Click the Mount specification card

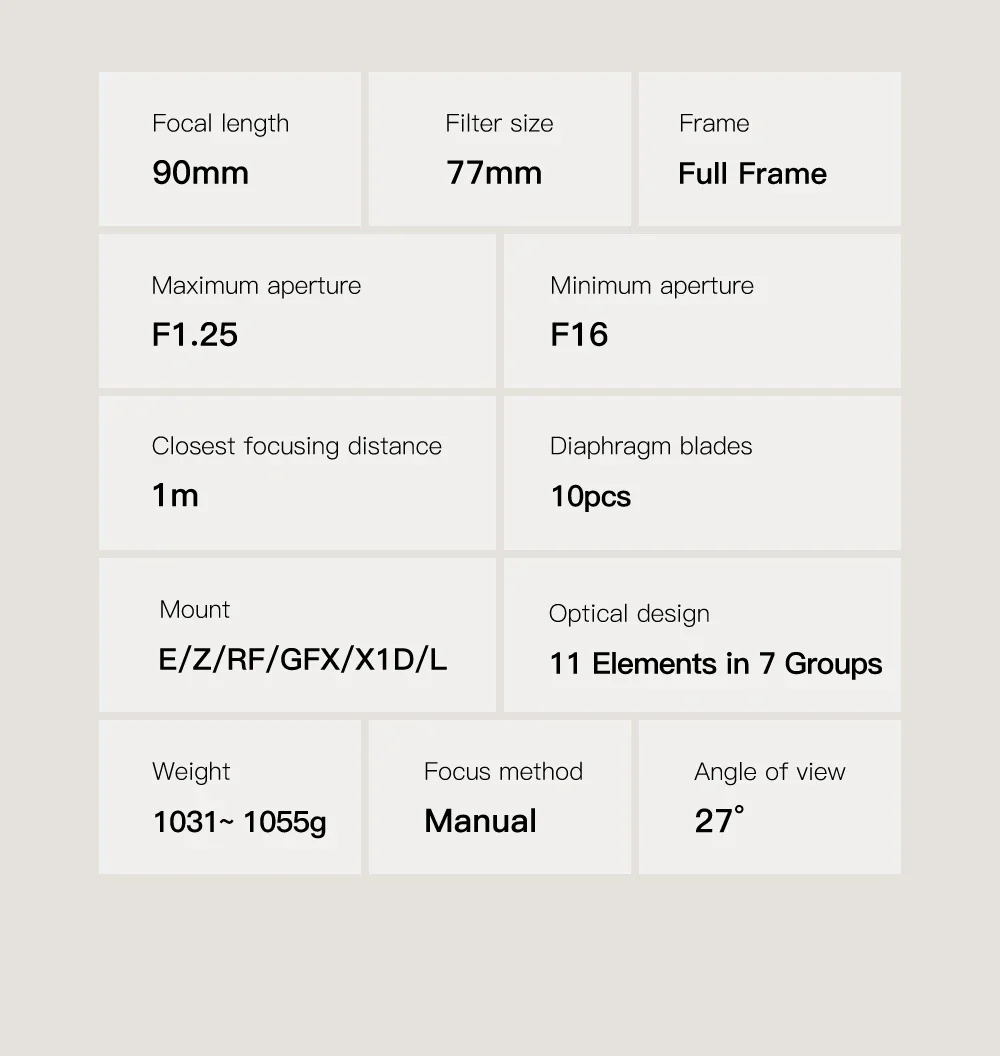coord(297,635)
